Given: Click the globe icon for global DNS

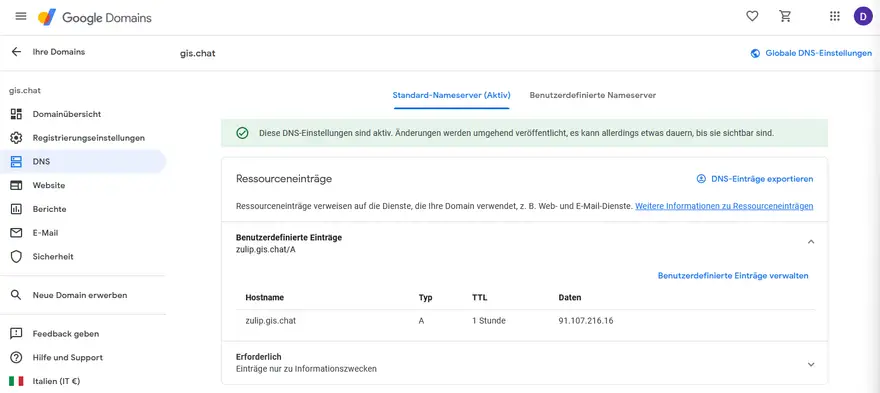Looking at the screenshot, I should tap(755, 53).
